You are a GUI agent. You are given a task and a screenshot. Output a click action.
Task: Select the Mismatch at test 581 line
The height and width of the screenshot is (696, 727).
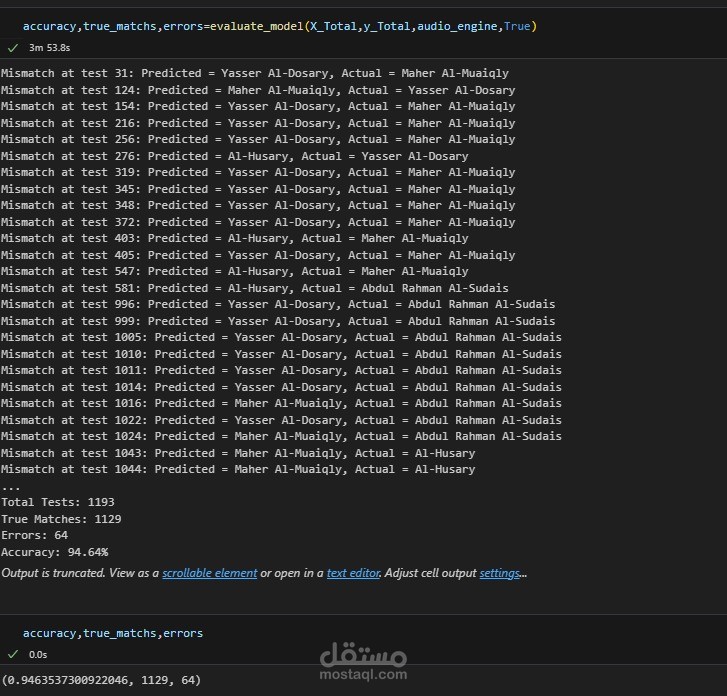click(255, 287)
